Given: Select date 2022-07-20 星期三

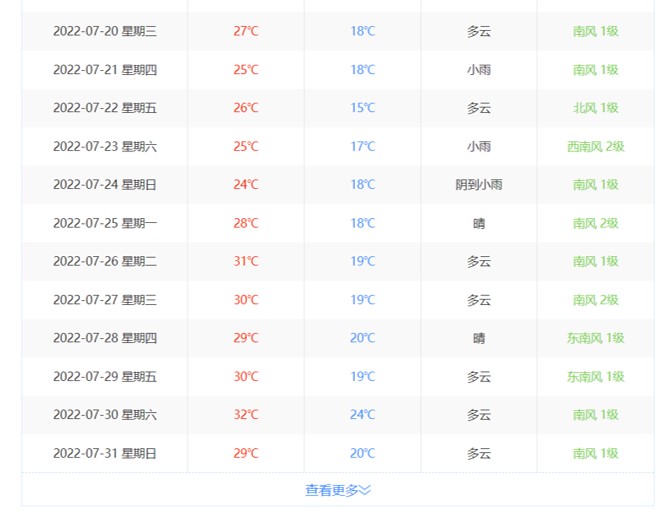Looking at the screenshot, I should [x=105, y=31].
